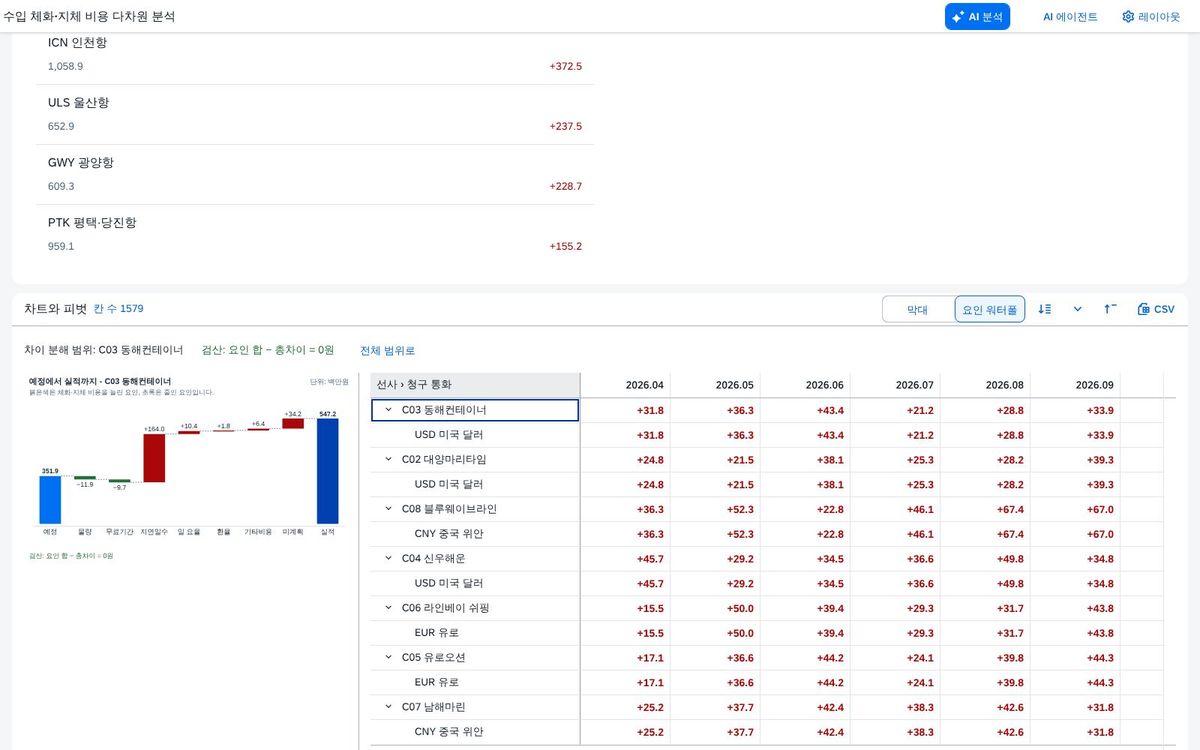Click the ICN 인천항 variance value +372.5

click(x=565, y=66)
